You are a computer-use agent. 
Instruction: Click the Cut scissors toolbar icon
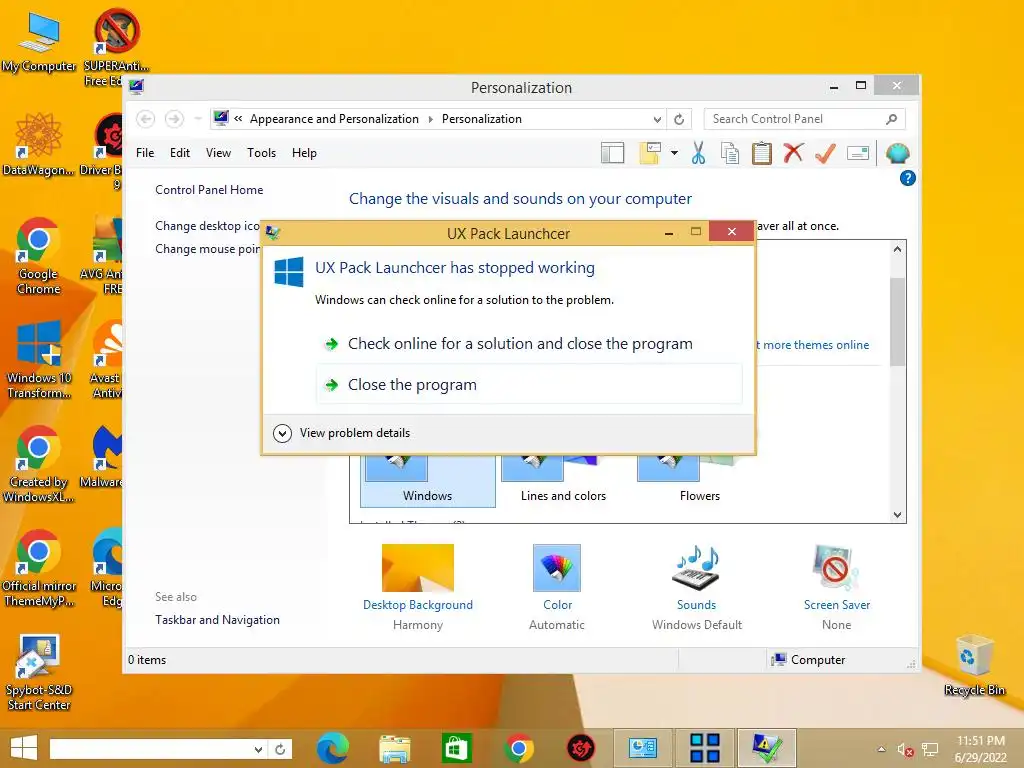[698, 153]
